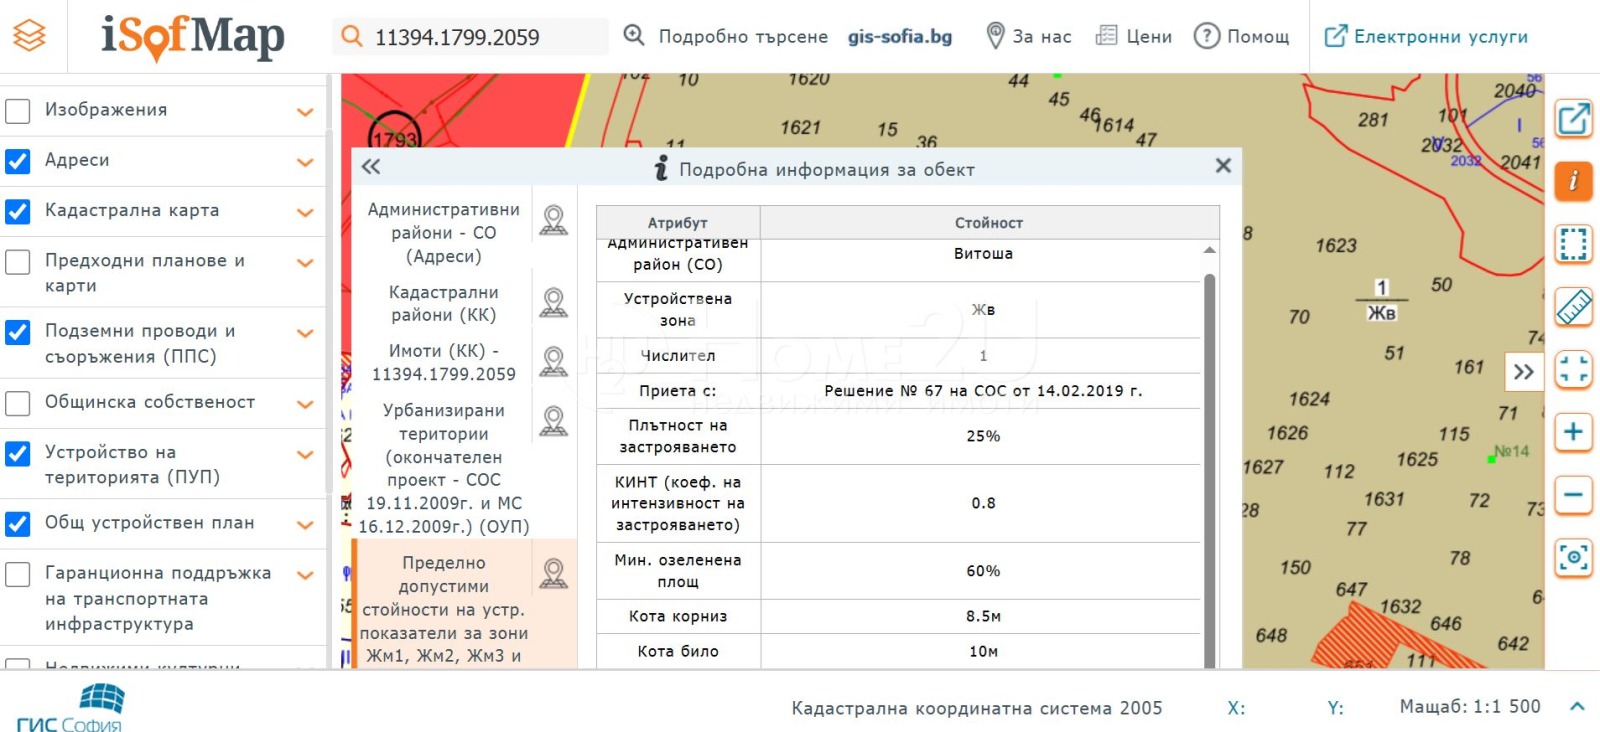Screen dimensions: 1600x732
Task: Open the Цени menu item
Action: point(1134,37)
